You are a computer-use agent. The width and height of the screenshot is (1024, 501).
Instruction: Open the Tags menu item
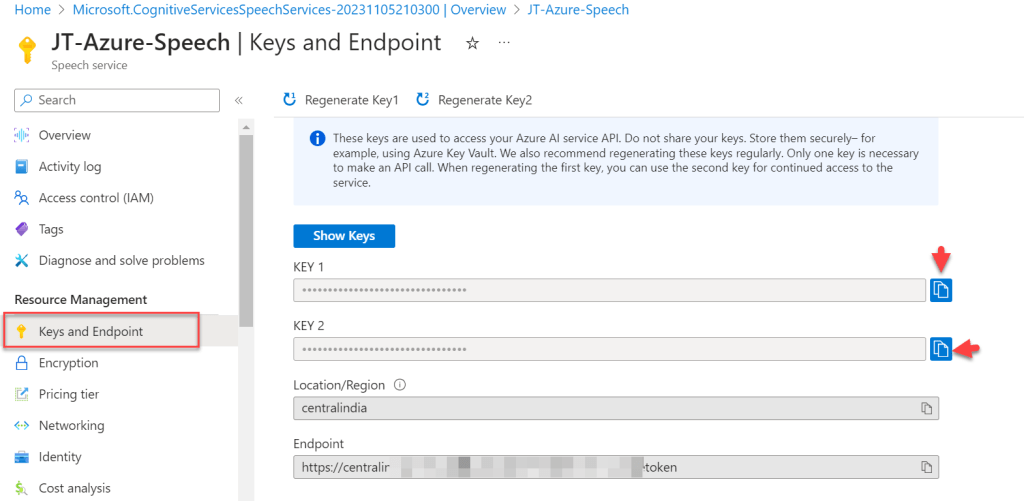(51, 229)
